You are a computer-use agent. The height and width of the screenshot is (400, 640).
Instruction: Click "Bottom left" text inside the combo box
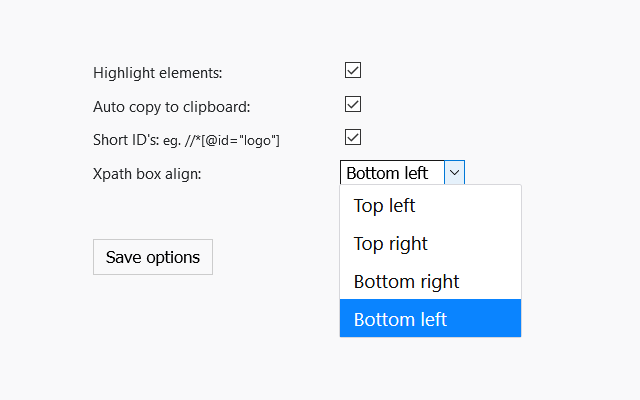tap(387, 173)
